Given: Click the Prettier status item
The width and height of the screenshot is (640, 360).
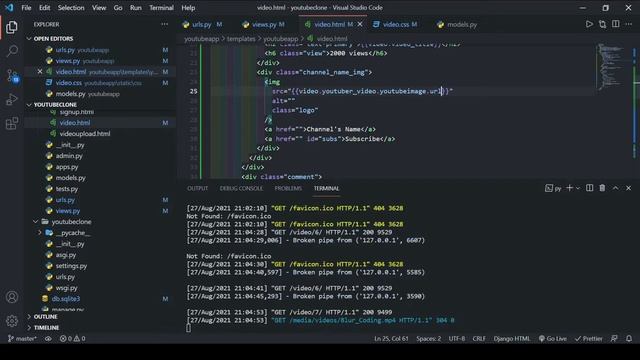Looking at the screenshot, I should (x=589, y=338).
